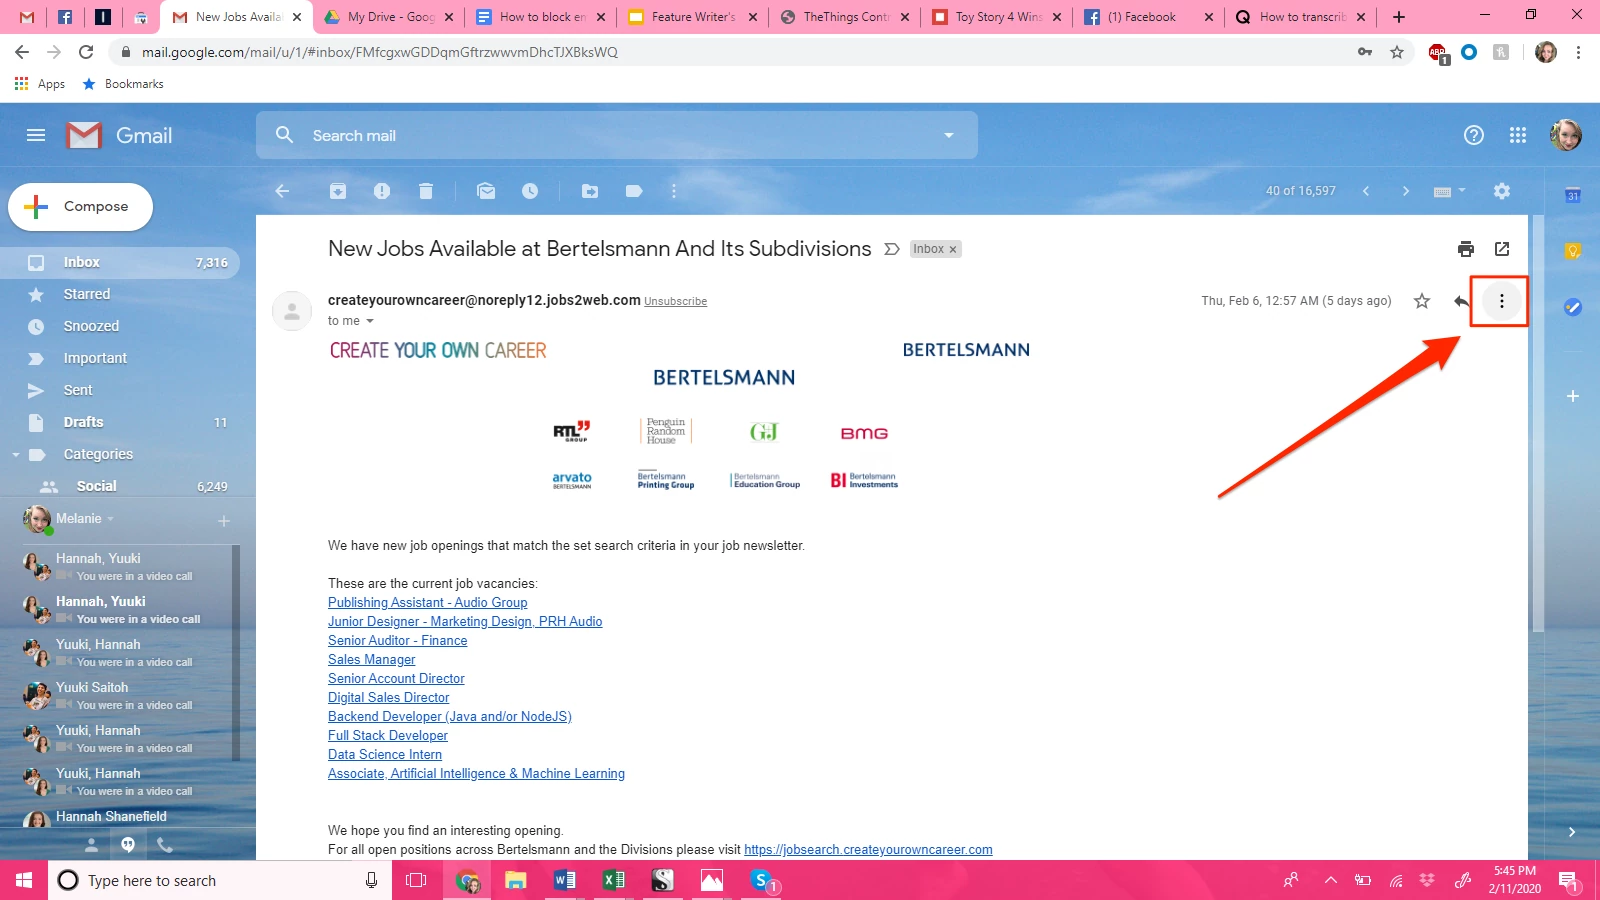Image resolution: width=1600 pixels, height=900 pixels.
Task: Switch to Feature Writer's browser tab
Action: click(693, 17)
